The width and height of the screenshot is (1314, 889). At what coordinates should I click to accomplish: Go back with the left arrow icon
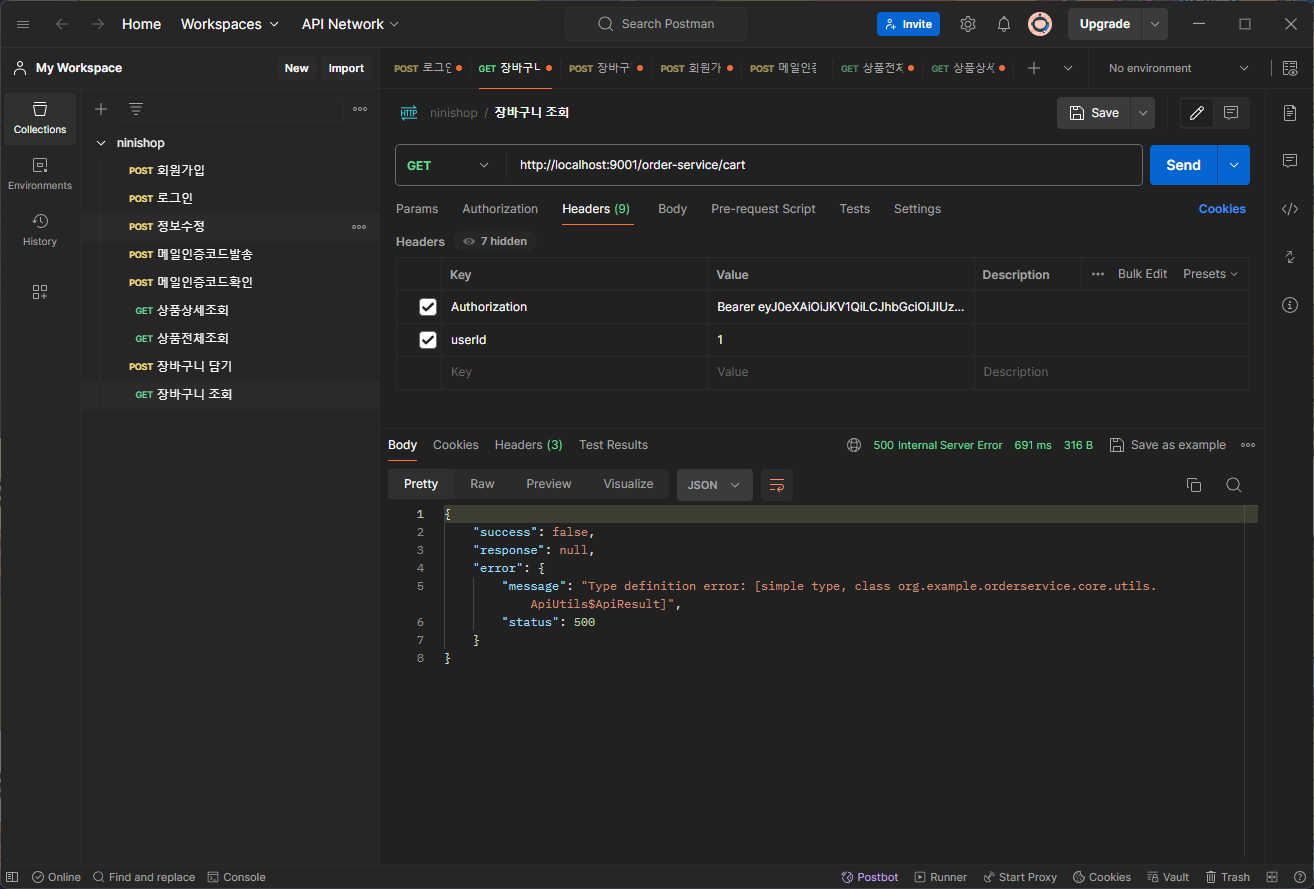[x=62, y=24]
